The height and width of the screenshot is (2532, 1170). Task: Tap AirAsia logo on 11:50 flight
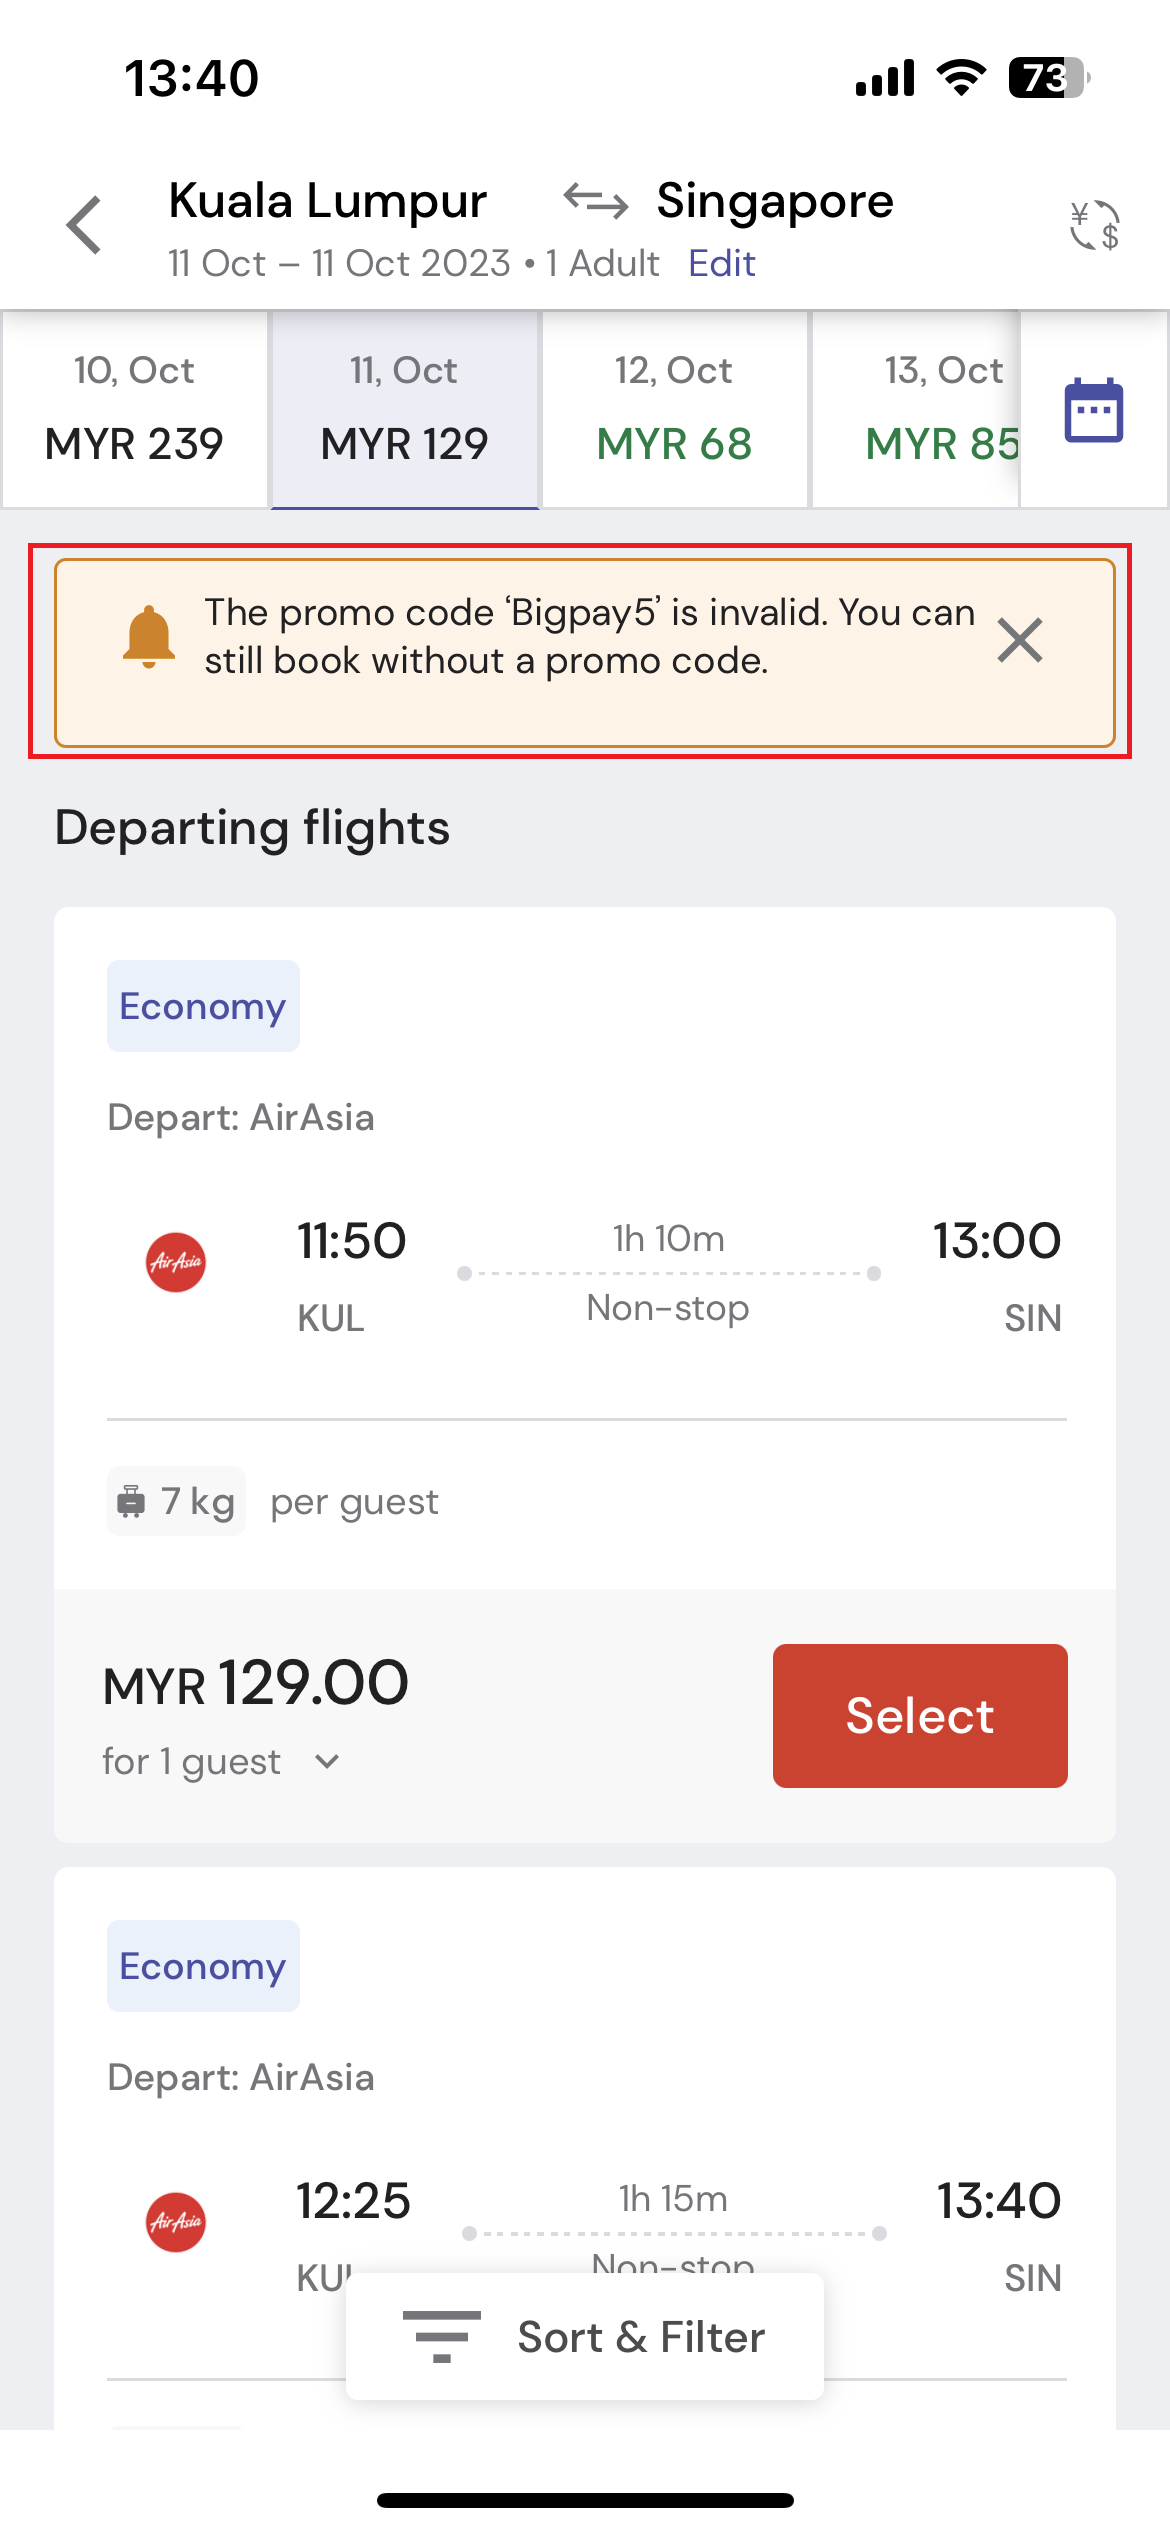176,1262
